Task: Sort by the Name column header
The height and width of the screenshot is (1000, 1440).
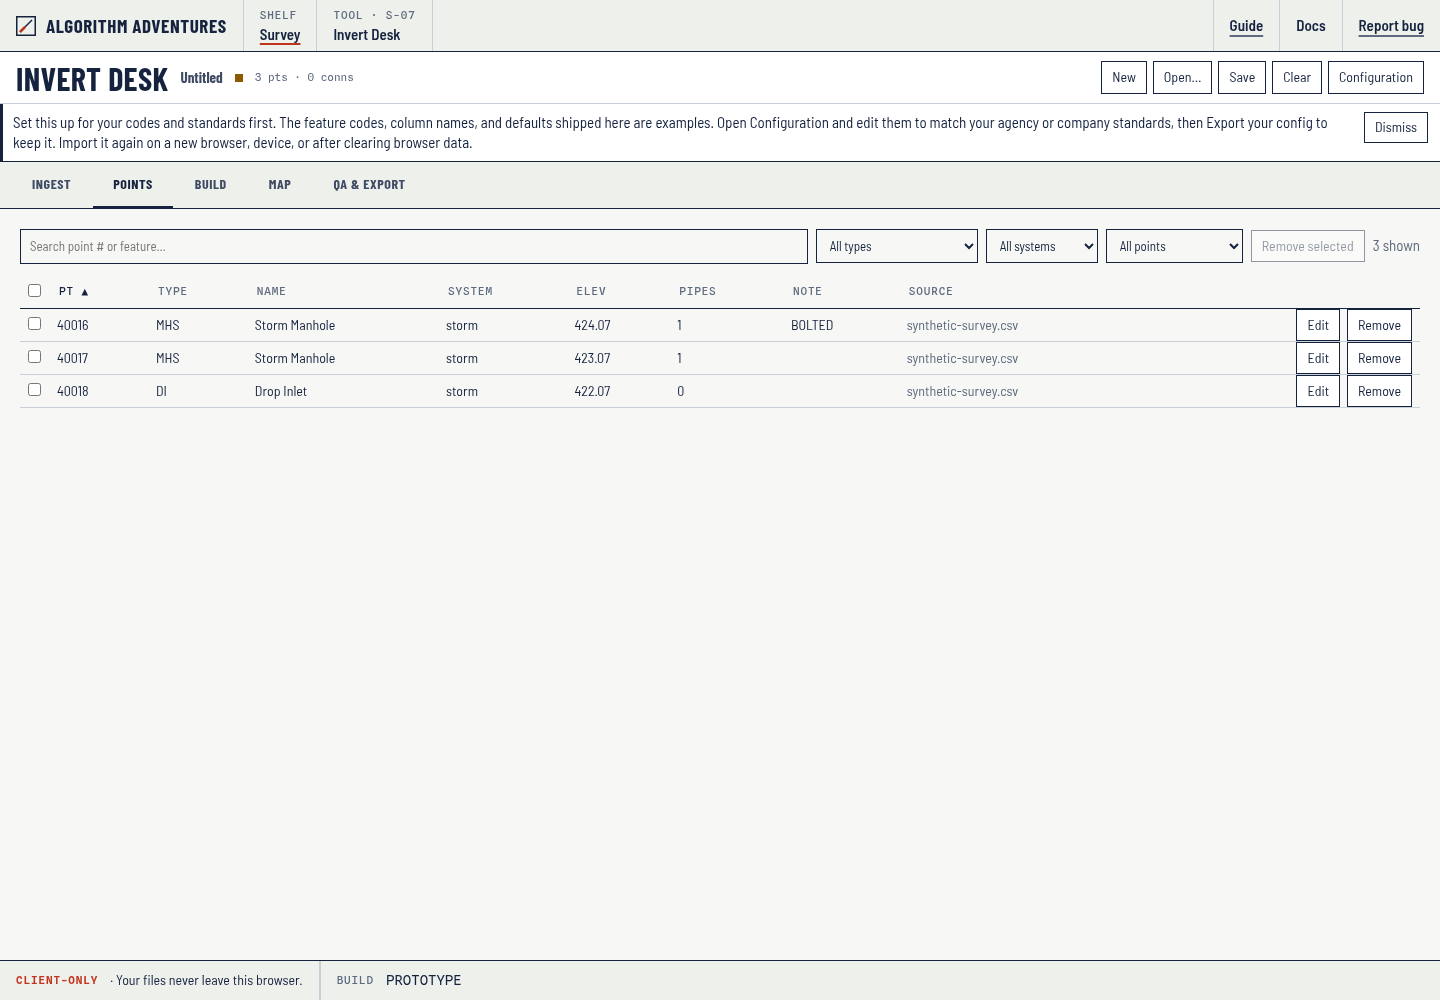Action: (271, 291)
